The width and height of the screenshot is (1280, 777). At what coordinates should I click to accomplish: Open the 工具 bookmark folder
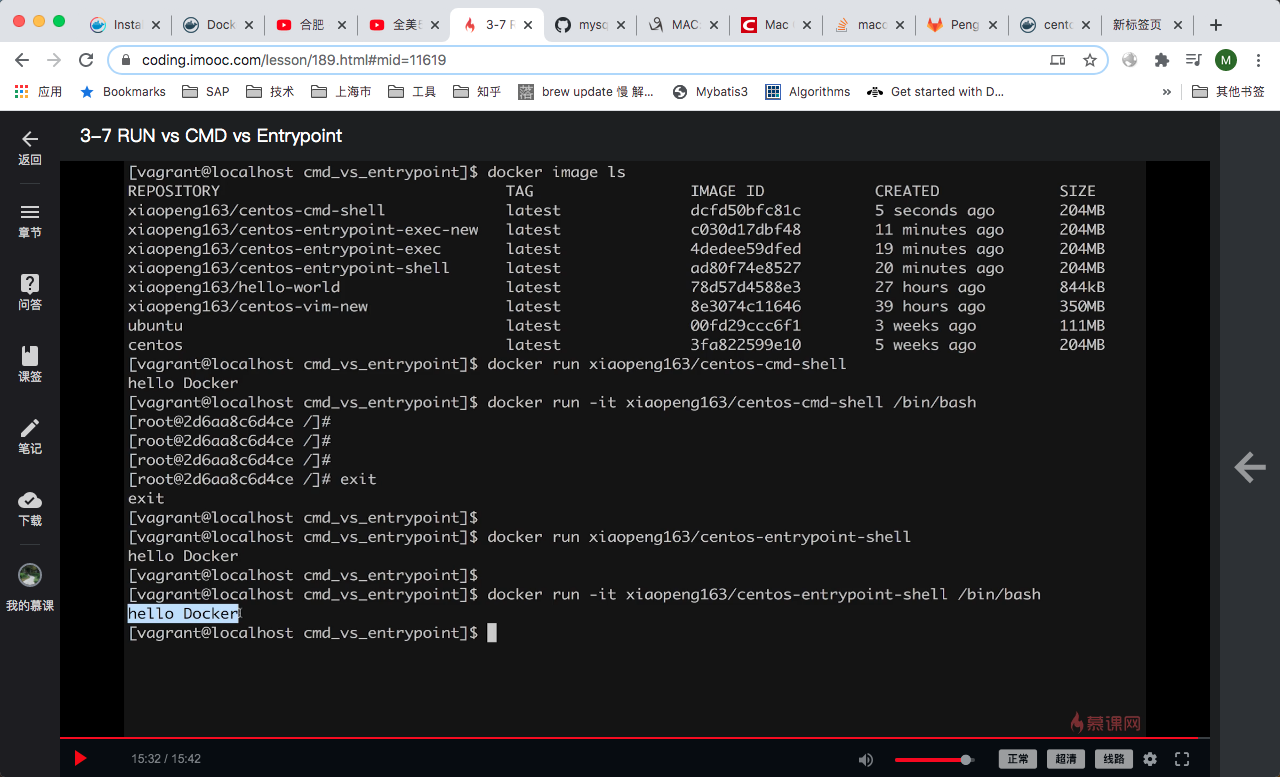click(x=412, y=92)
